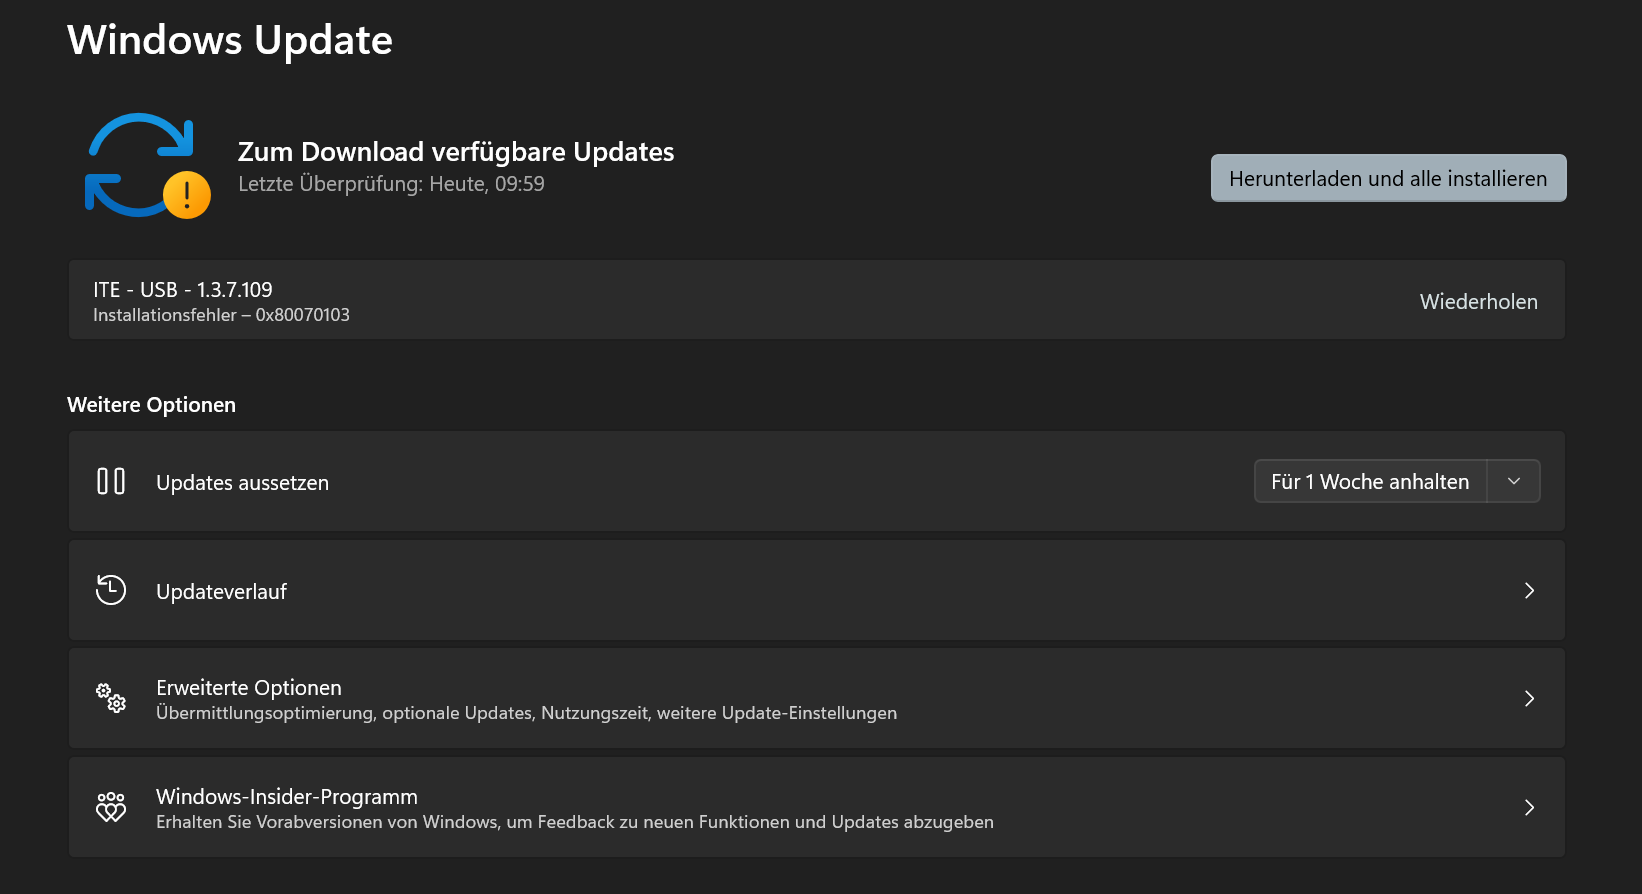Click the Updates aussetzen label

click(x=242, y=483)
